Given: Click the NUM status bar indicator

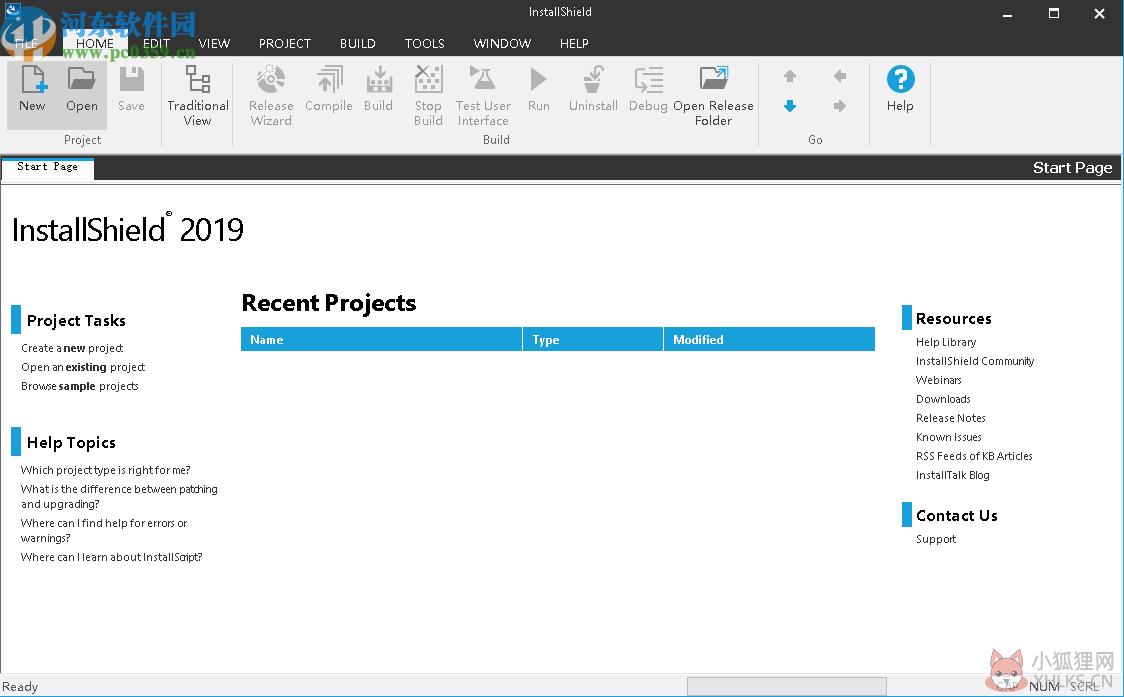Looking at the screenshot, I should point(1044,687).
